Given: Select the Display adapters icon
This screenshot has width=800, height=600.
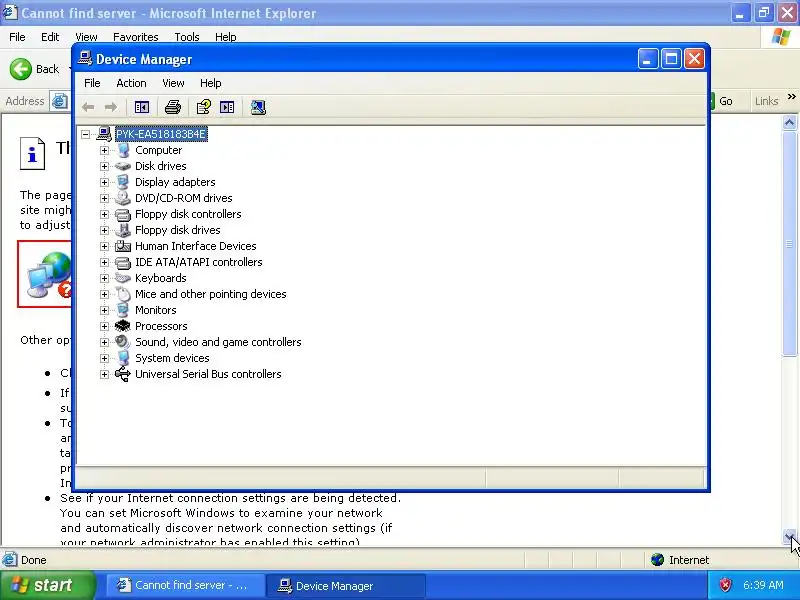Looking at the screenshot, I should pos(123,182).
